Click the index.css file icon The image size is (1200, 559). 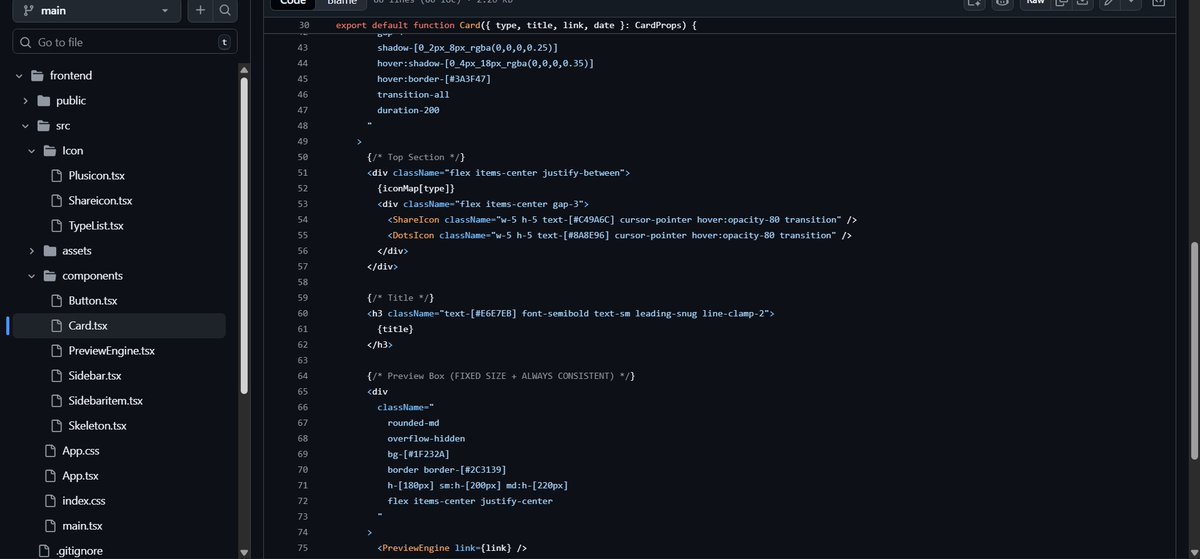click(50, 501)
